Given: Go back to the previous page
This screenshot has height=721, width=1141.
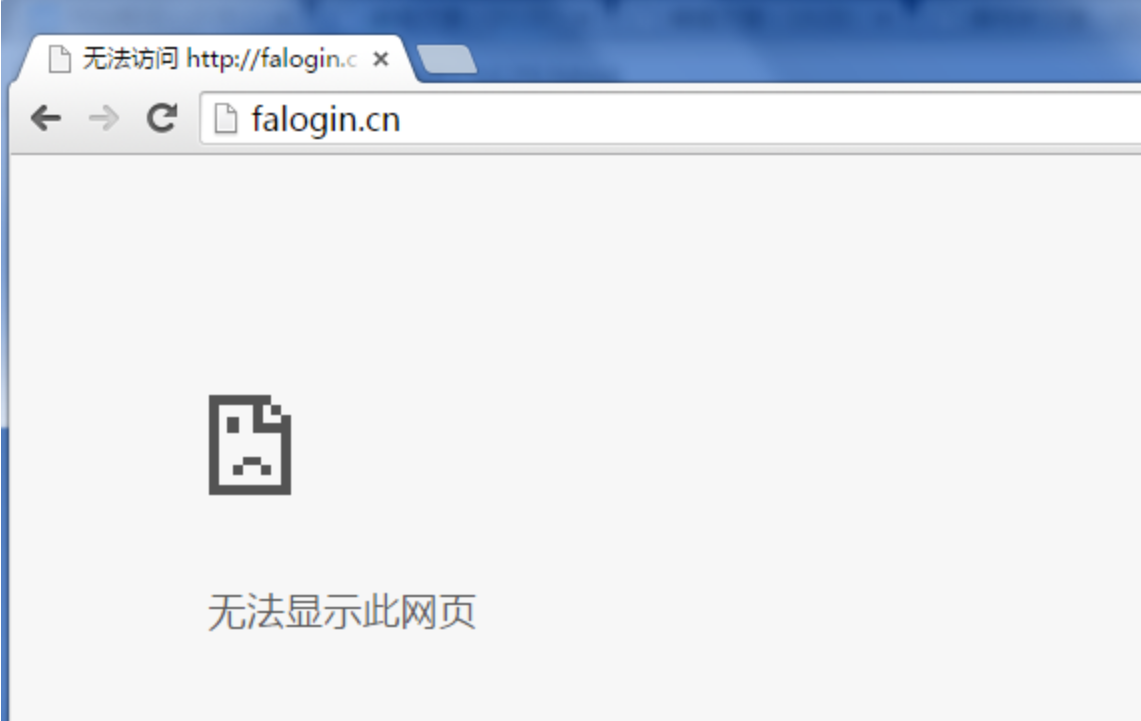Looking at the screenshot, I should 45,118.
